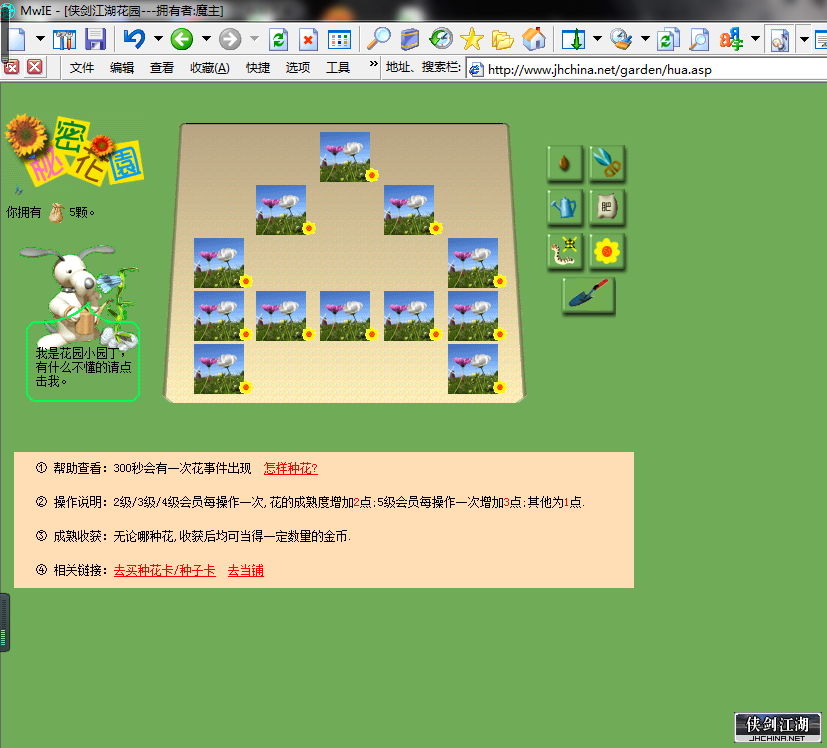
Task: Open the 选项 menu
Action: (297, 68)
